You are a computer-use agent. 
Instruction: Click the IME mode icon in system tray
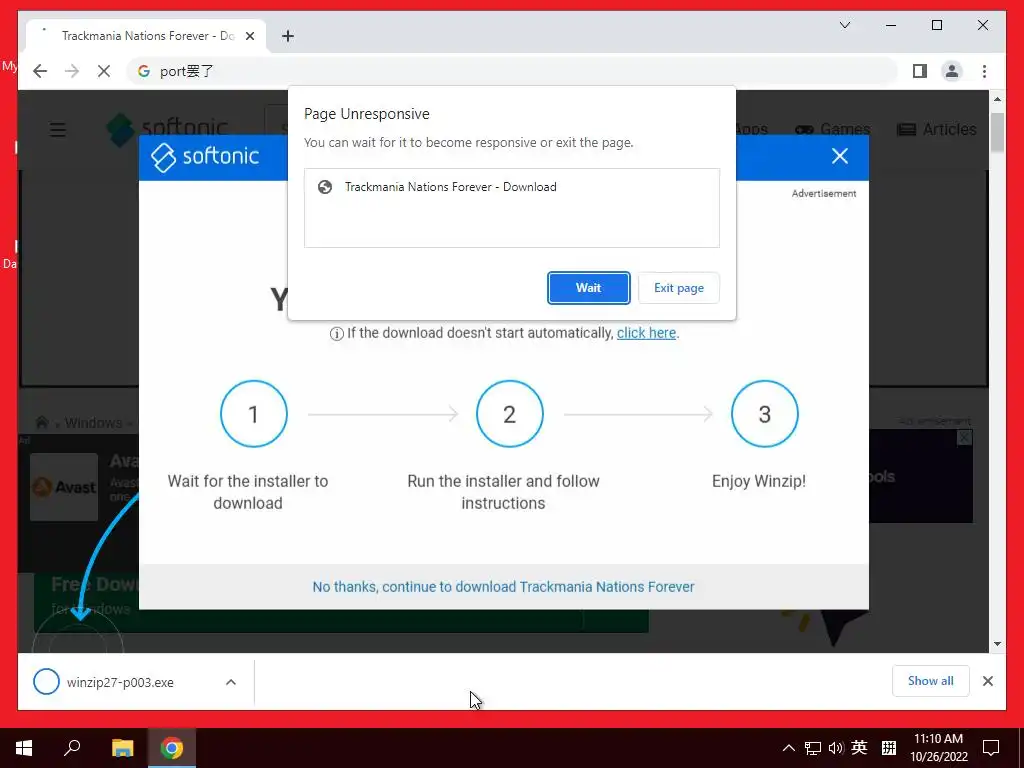pyautogui.click(x=889, y=748)
